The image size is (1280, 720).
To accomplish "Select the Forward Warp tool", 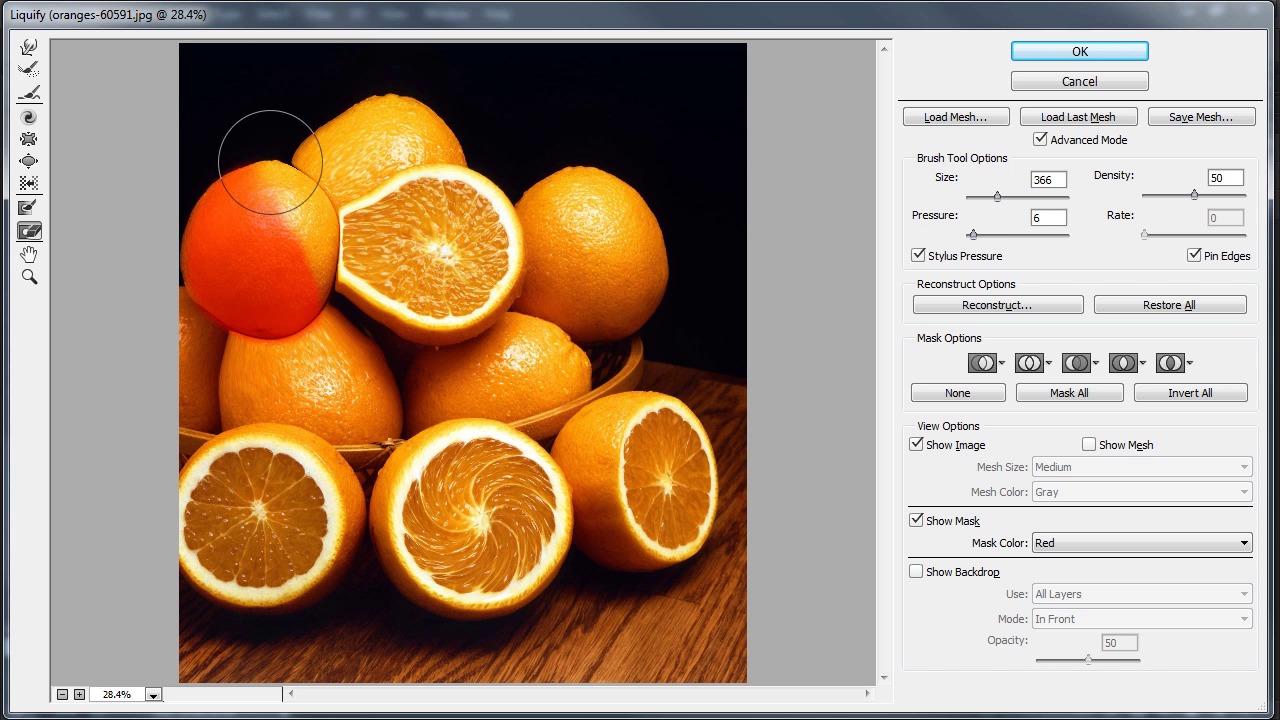I will pos(29,47).
